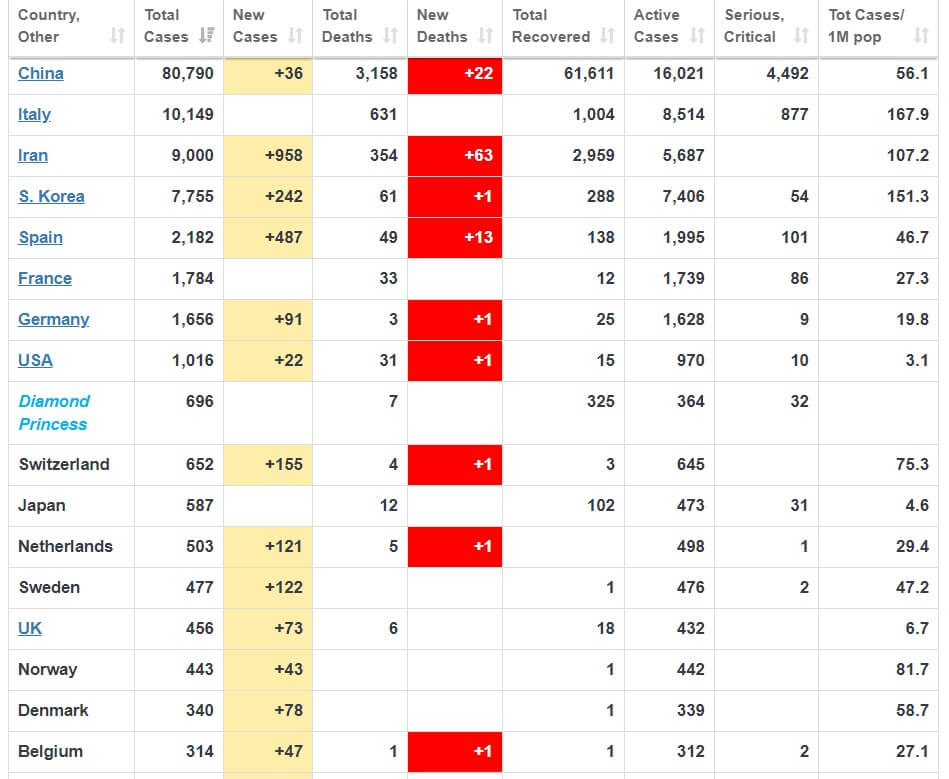Click the UK country link
Viewport: 949px width, 779px height.
(x=30, y=629)
